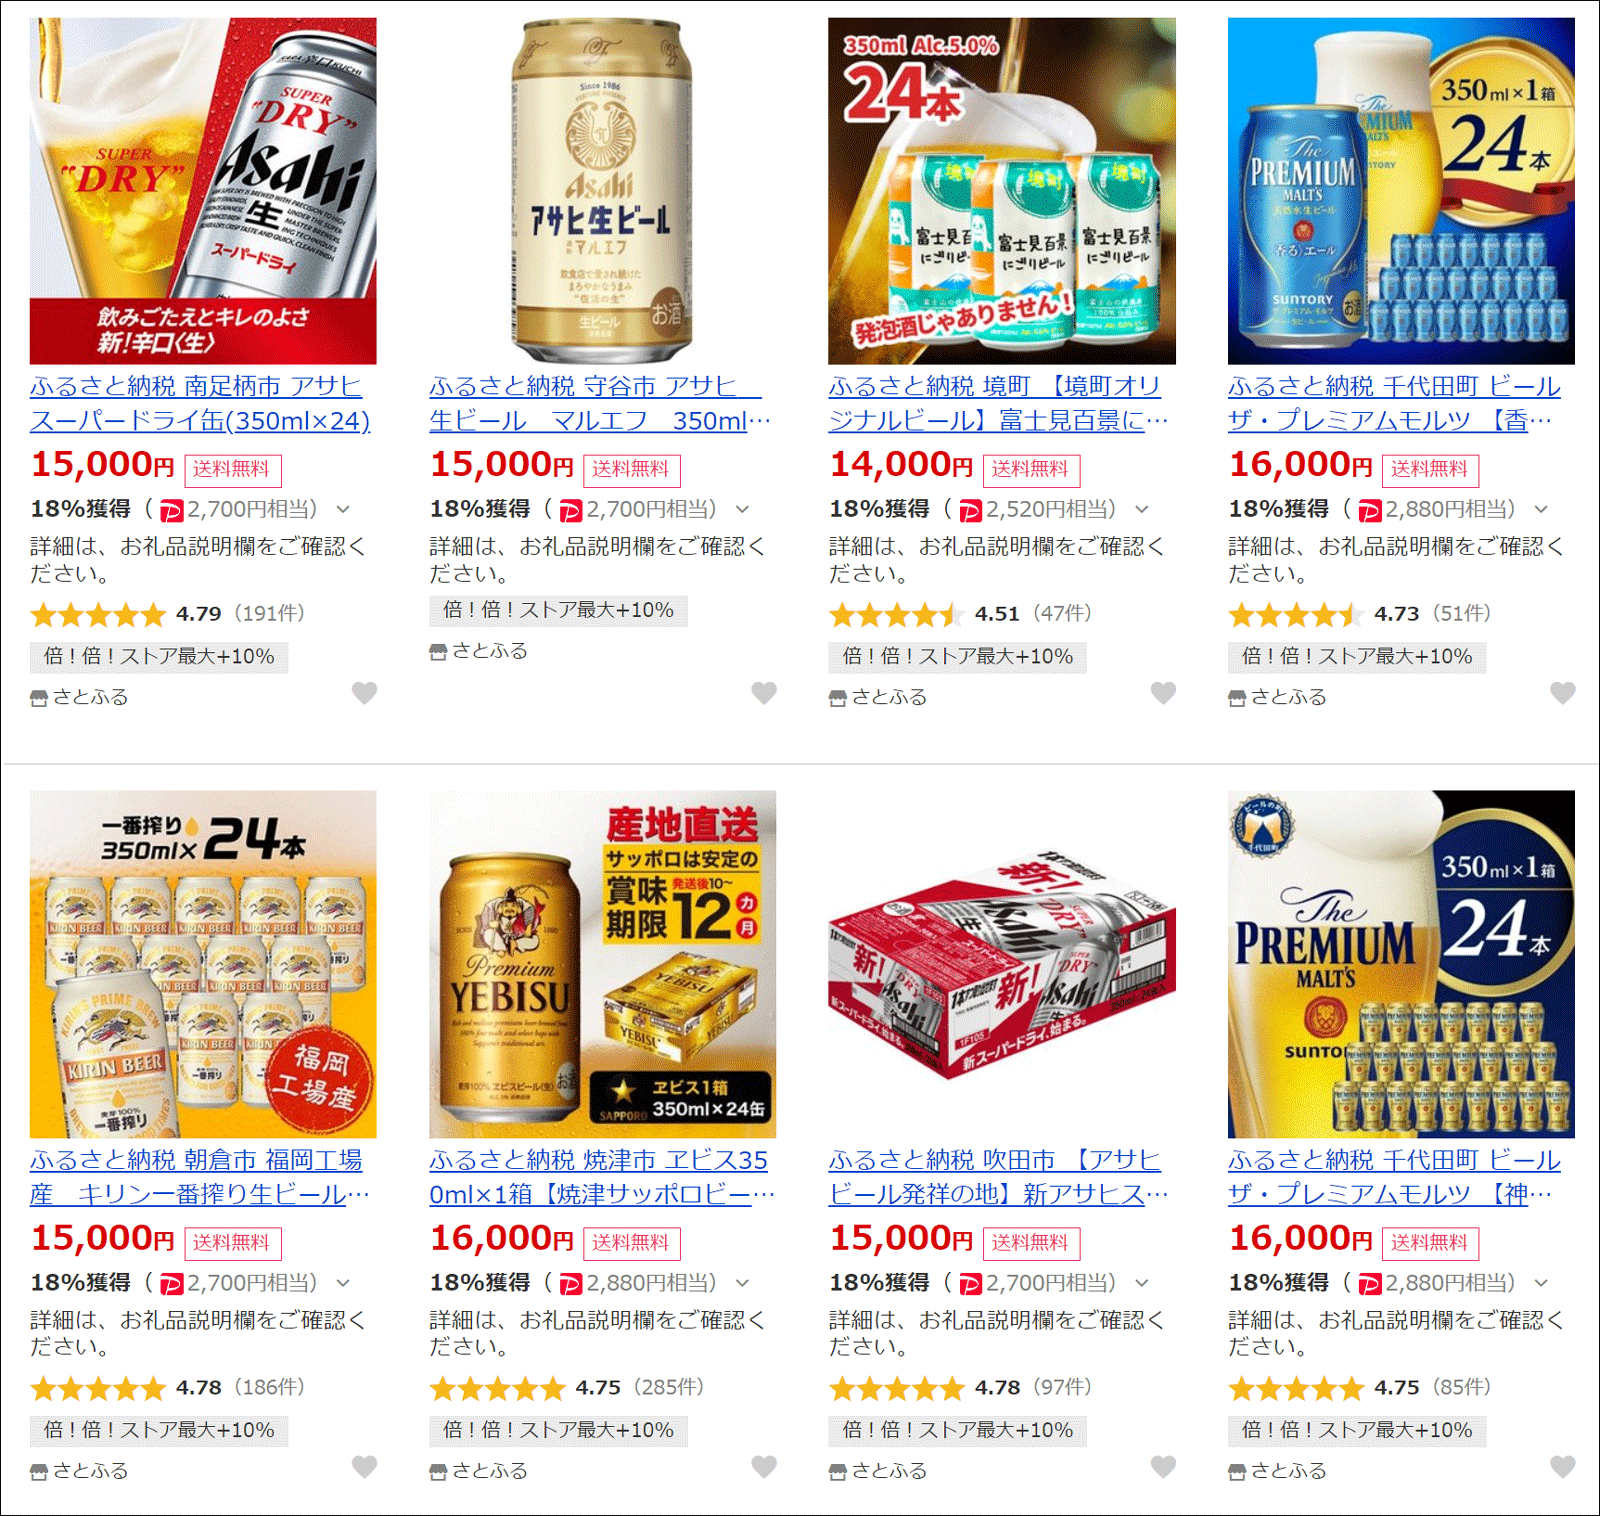Click 倍！倍！ストア最大+10% badge on Maruefu item

[x=558, y=610]
